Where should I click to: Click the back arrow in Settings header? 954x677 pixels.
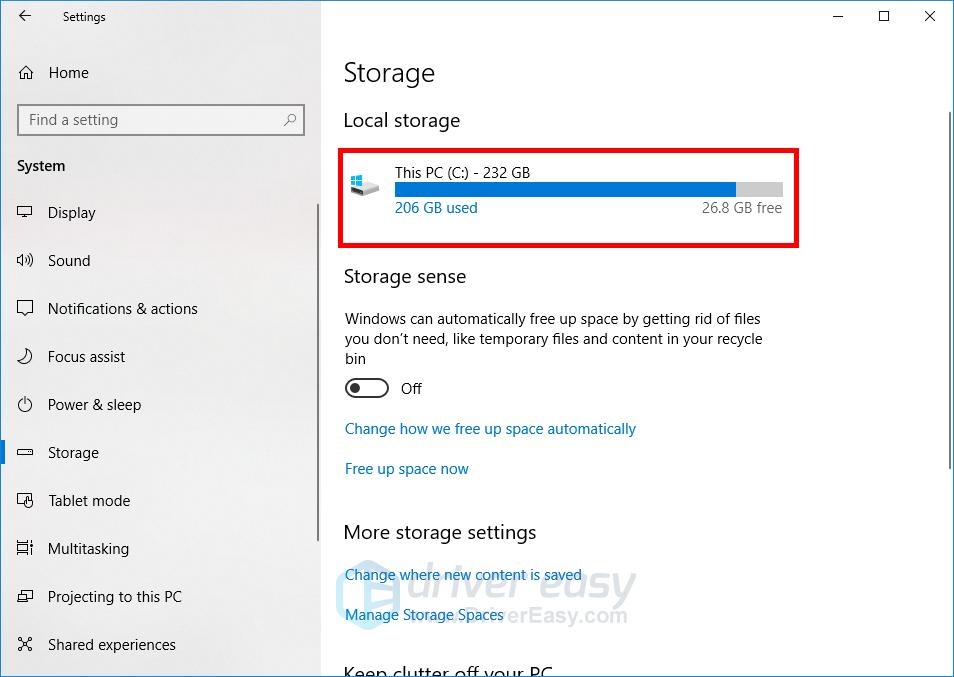coord(25,16)
